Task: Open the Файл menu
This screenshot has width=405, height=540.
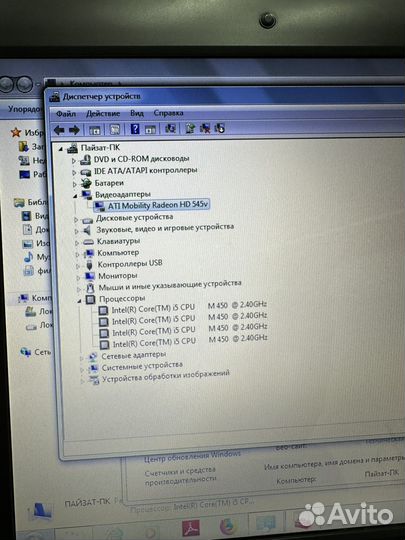Action: (66, 114)
